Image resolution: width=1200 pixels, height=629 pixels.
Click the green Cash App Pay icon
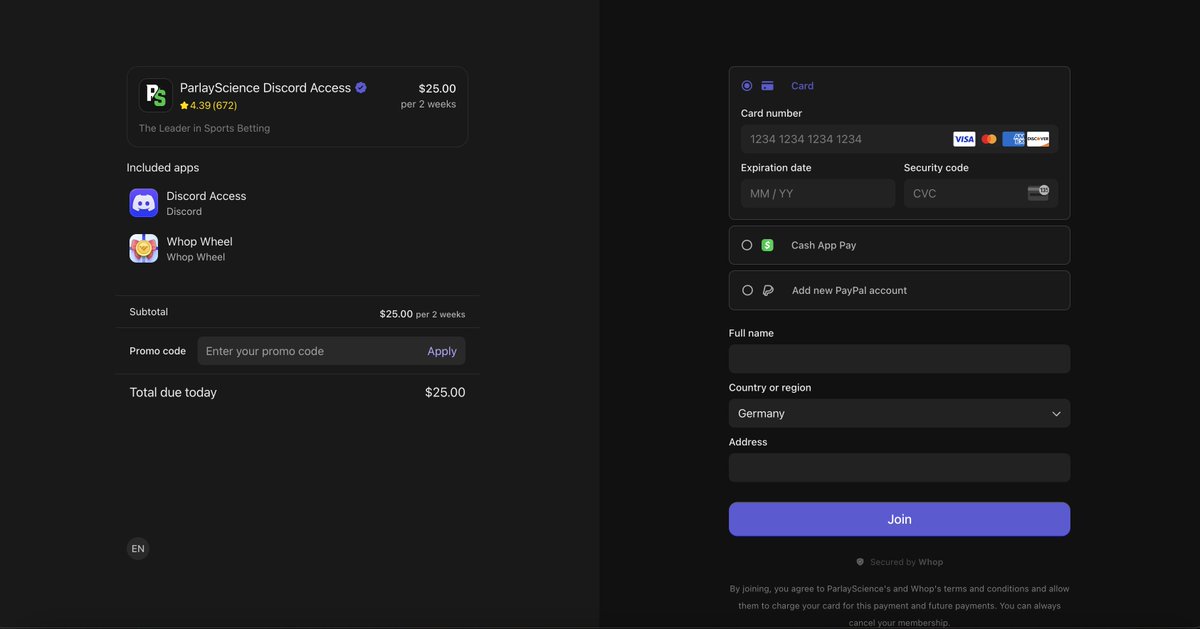[767, 244]
